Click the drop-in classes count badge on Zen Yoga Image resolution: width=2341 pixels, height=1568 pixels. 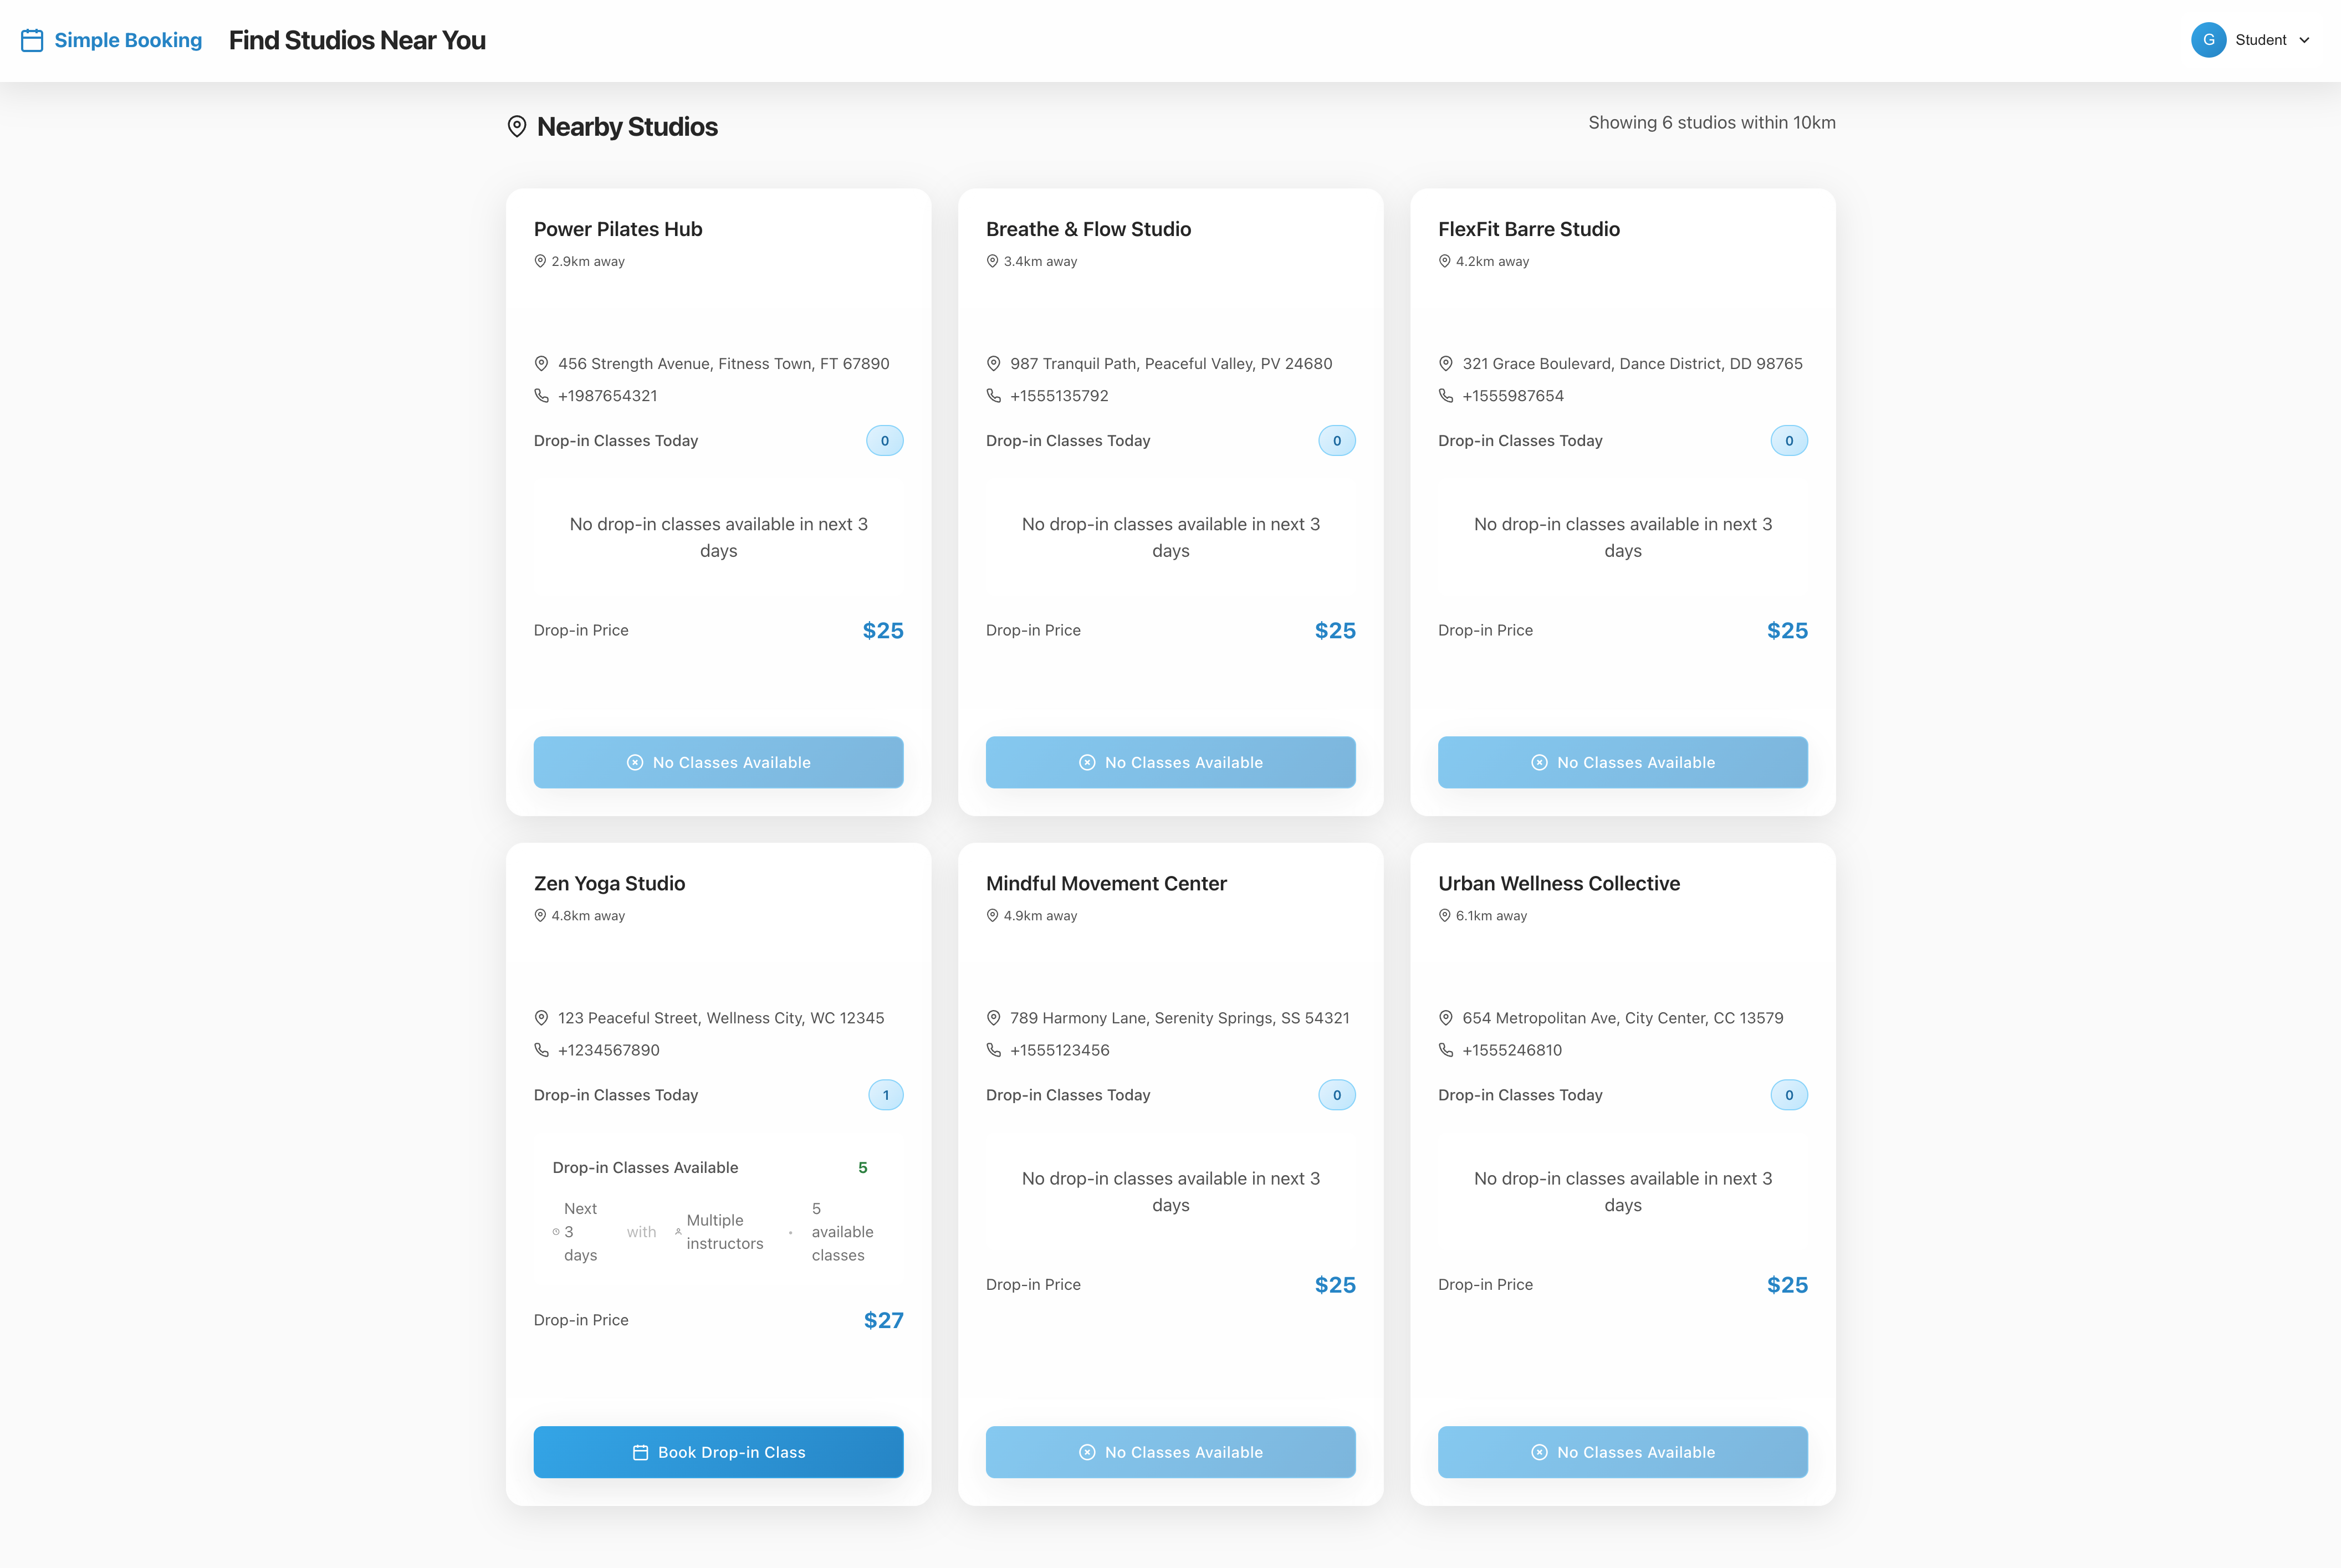pos(885,1095)
